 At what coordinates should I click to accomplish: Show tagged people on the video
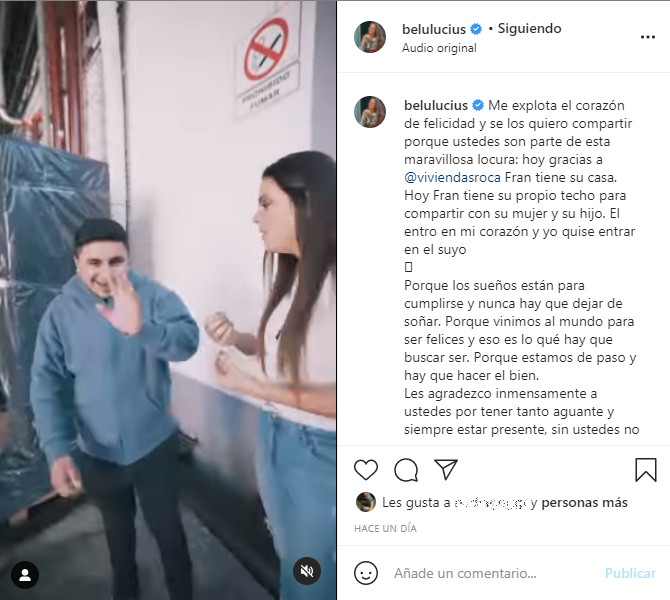25,575
